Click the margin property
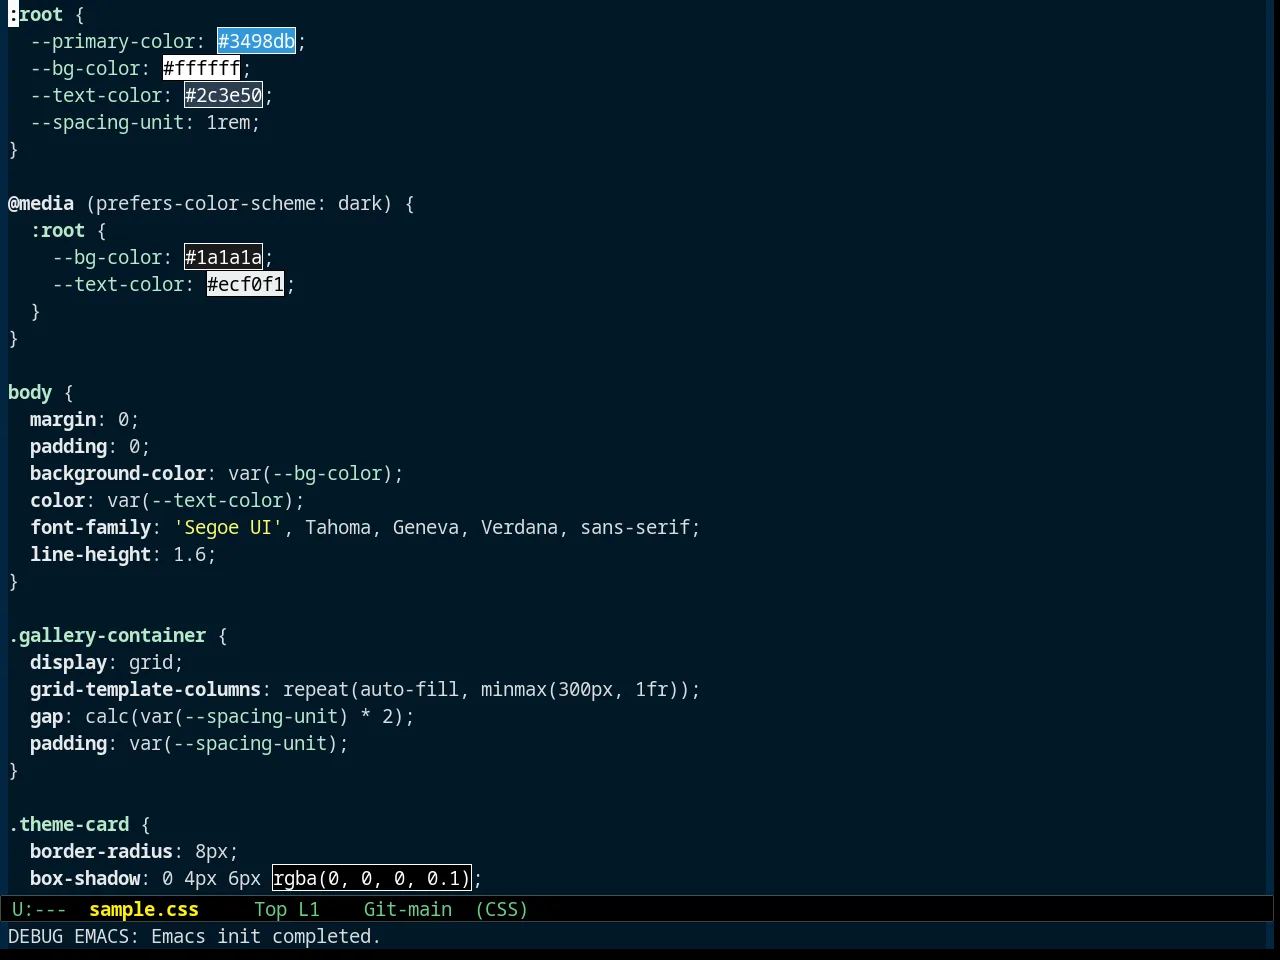The image size is (1280, 960). (63, 419)
